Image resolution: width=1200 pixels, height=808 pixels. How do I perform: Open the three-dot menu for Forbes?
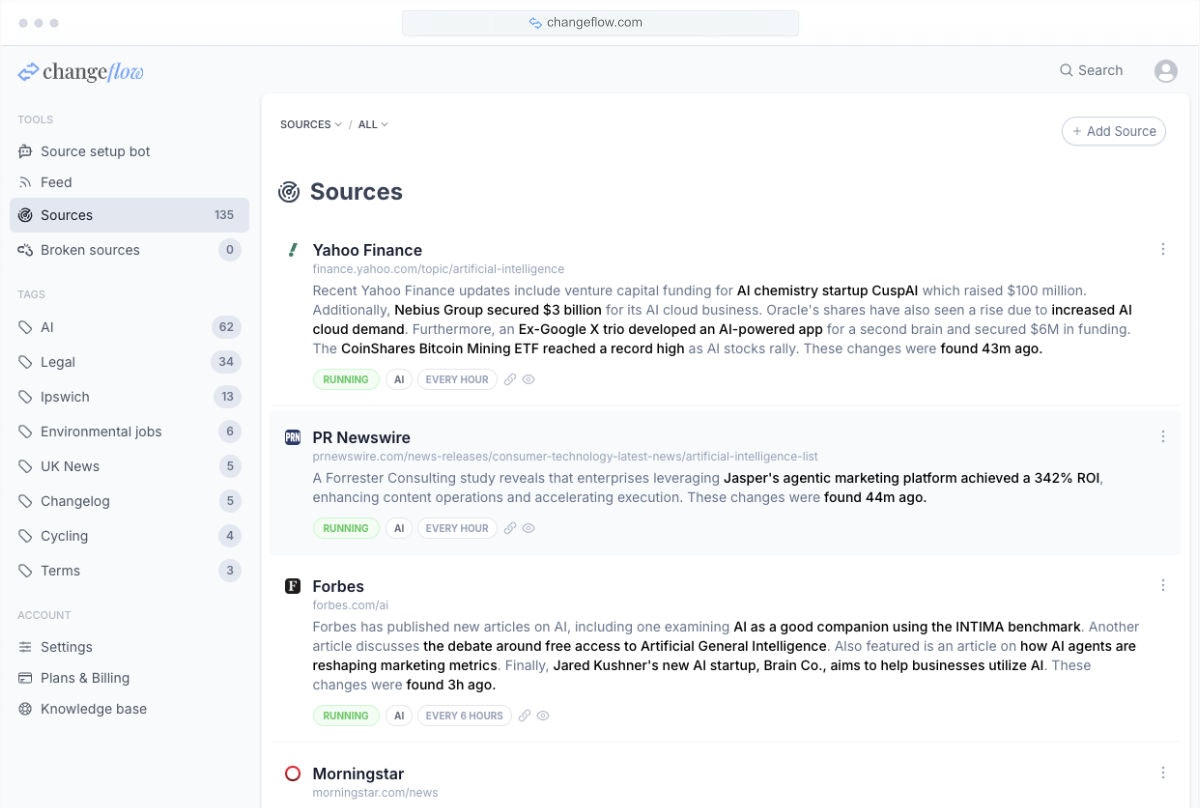point(1163,584)
